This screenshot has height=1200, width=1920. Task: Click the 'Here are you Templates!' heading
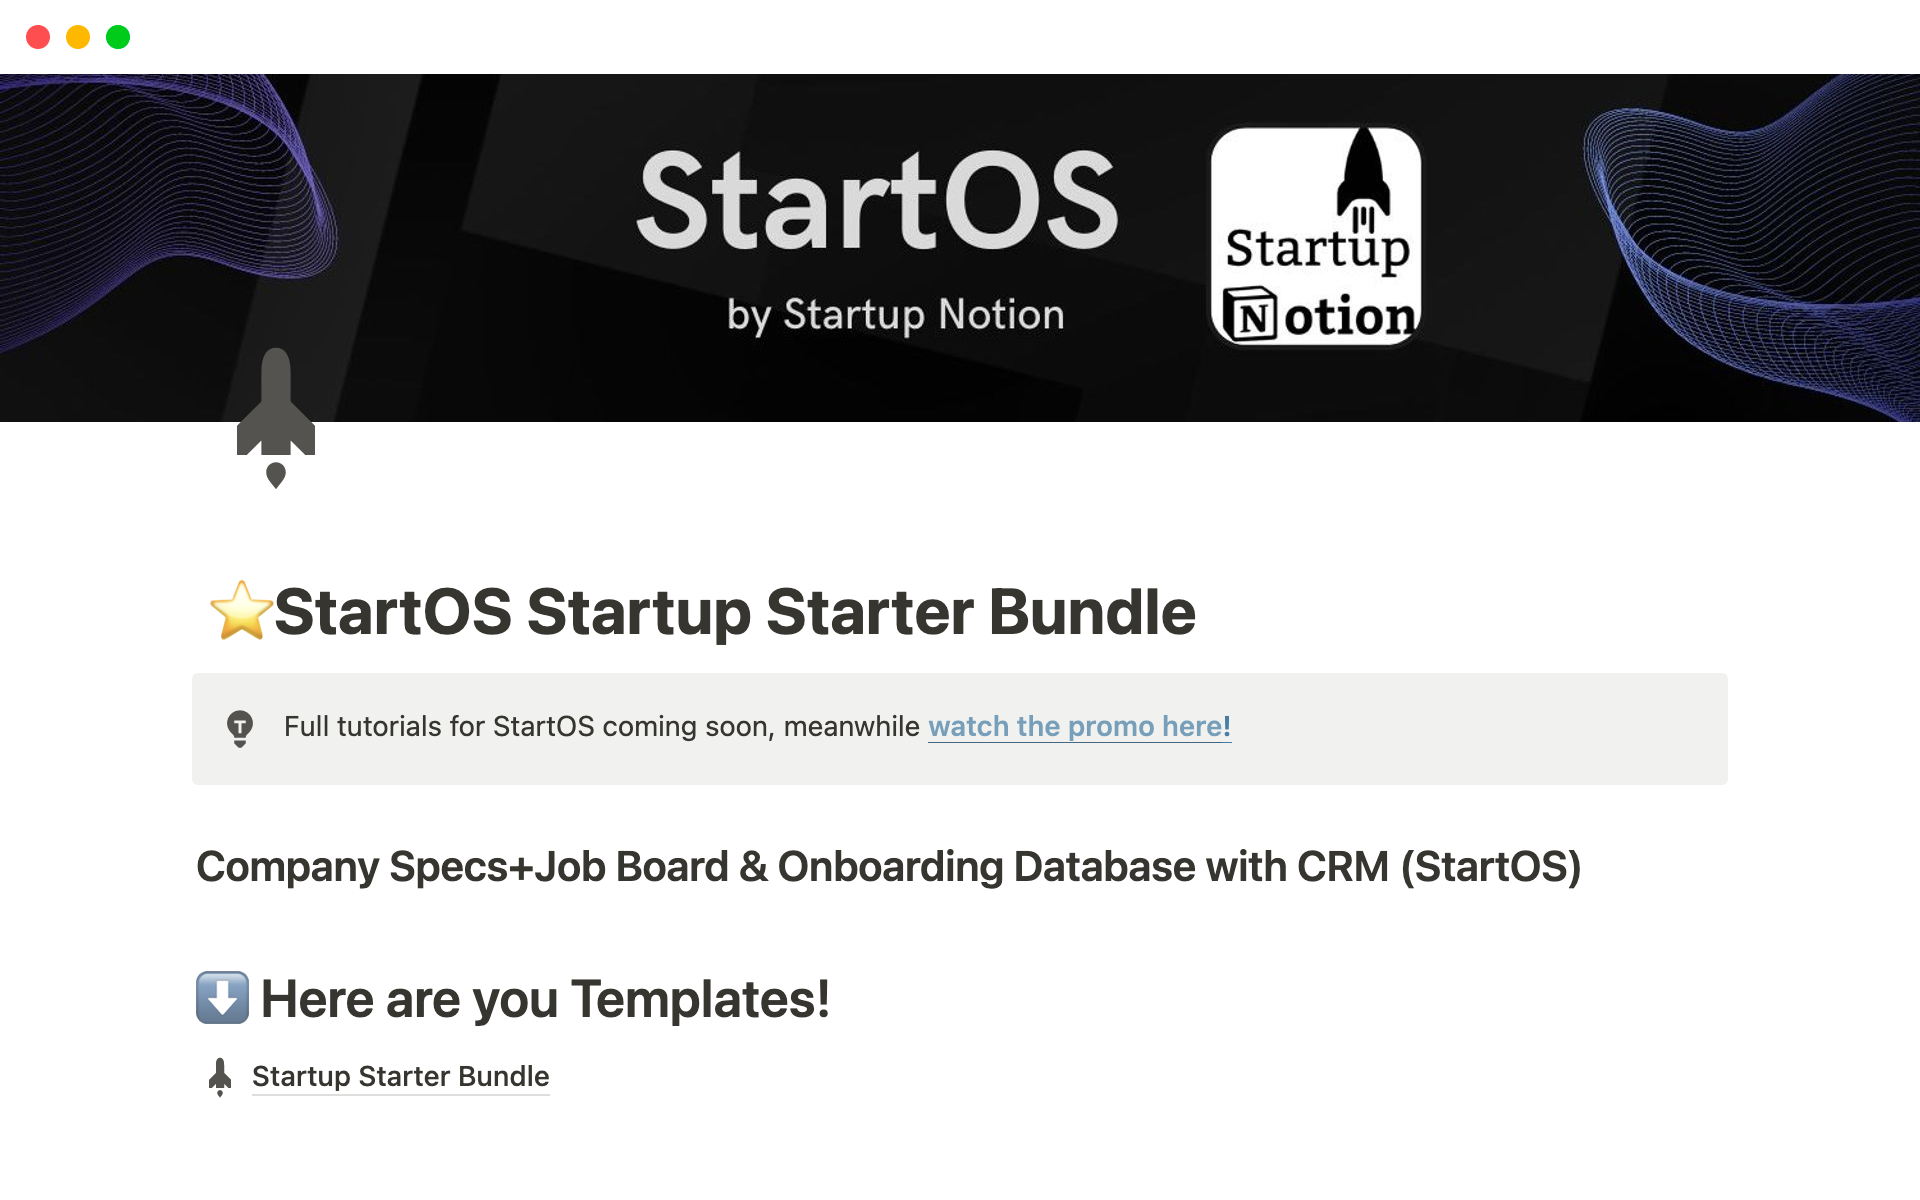tap(545, 999)
